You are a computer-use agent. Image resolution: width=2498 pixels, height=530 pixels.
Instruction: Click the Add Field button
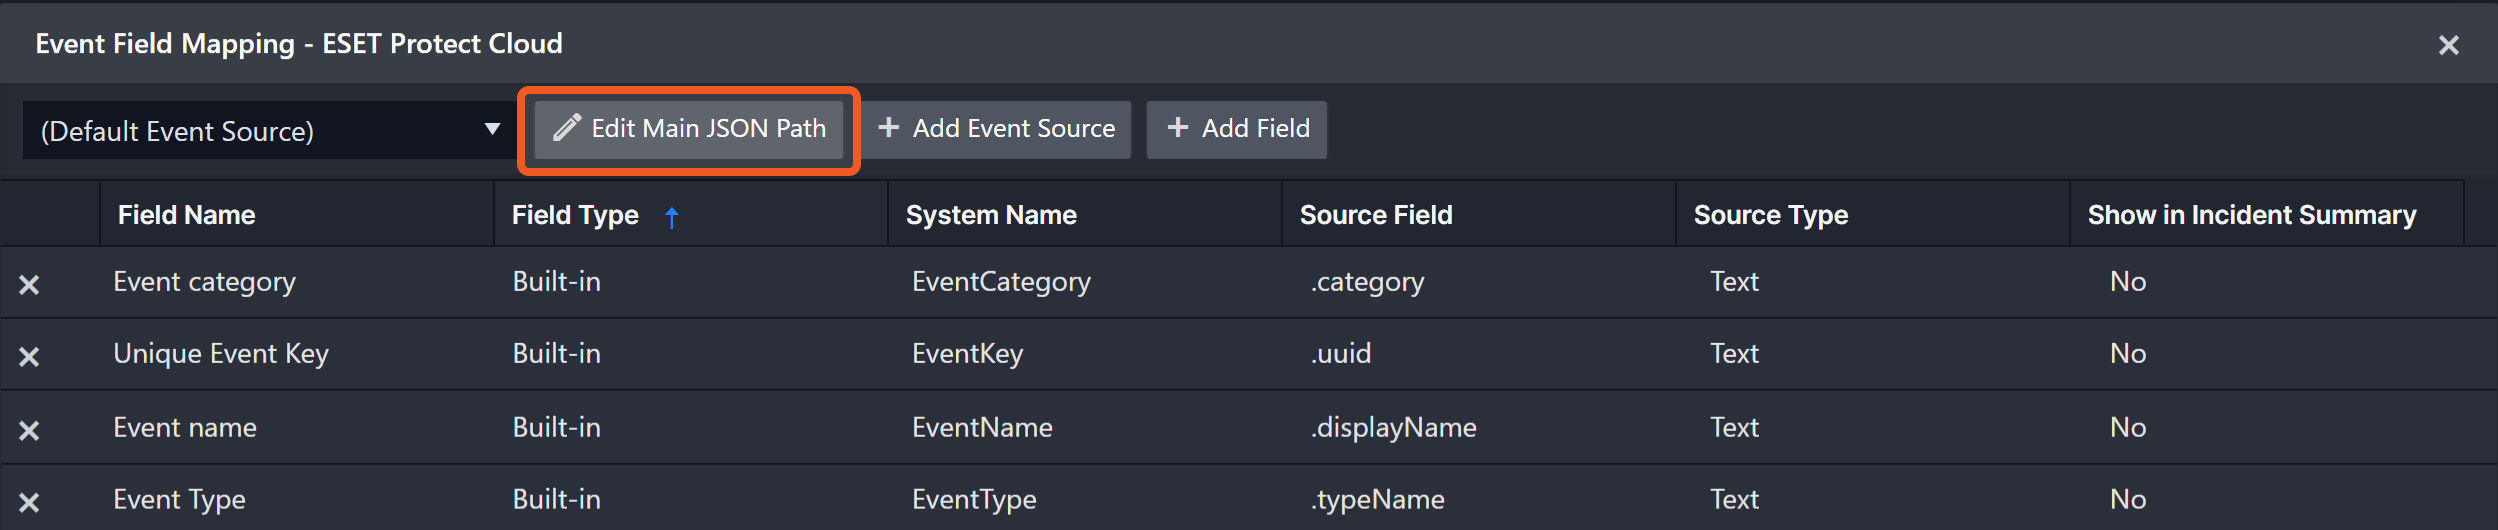coord(1237,129)
